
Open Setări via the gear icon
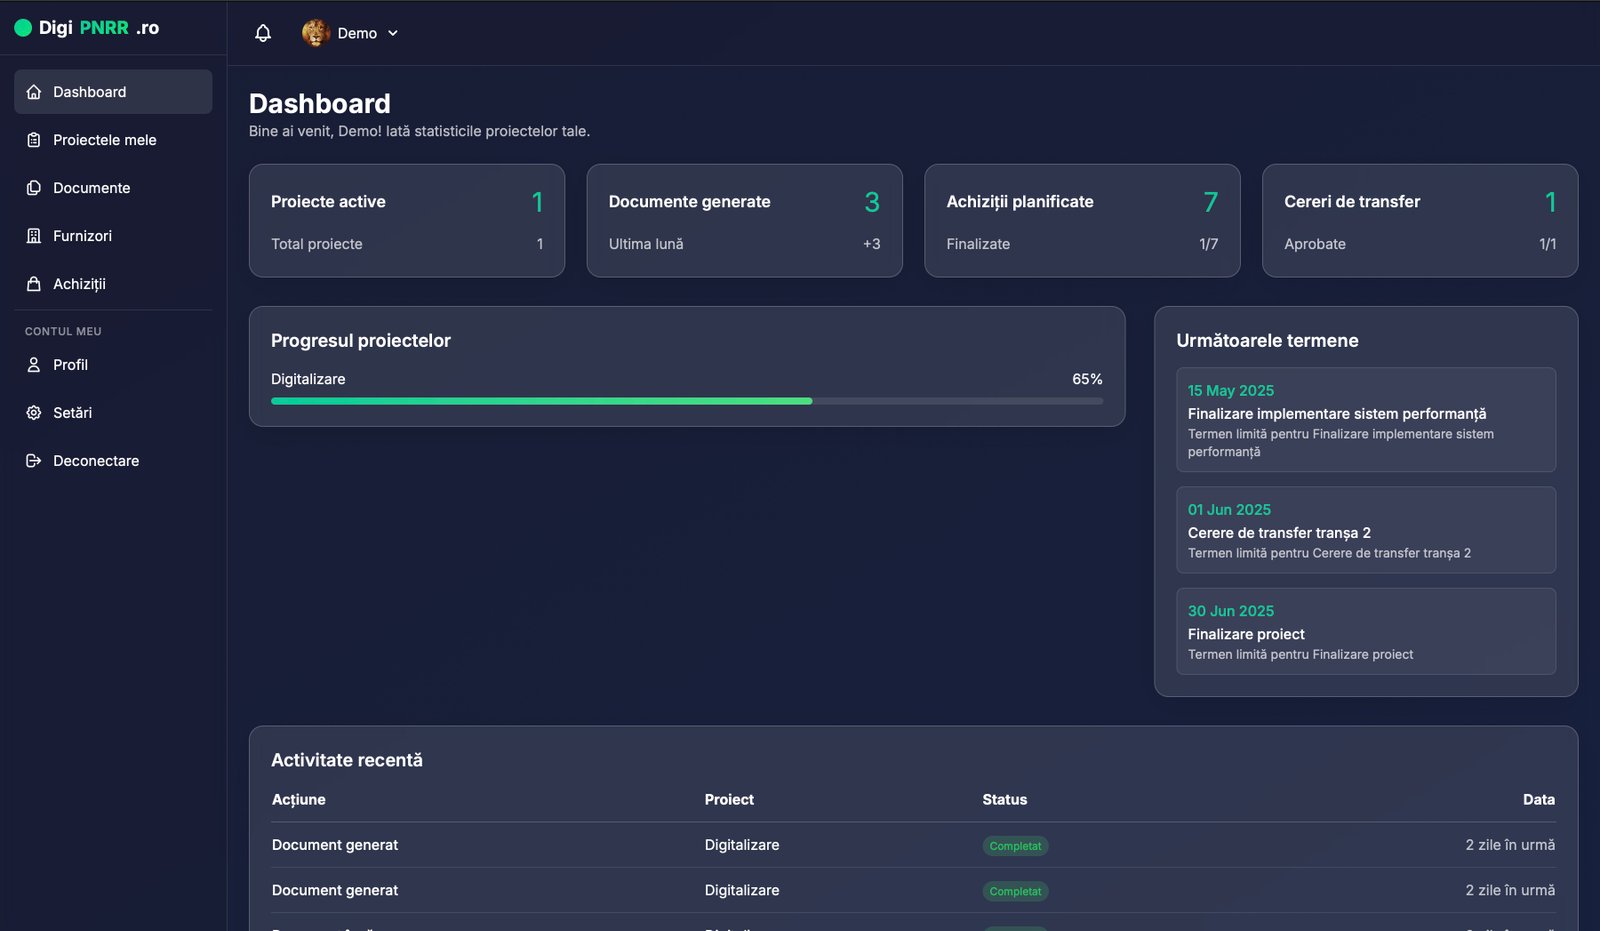click(33, 412)
